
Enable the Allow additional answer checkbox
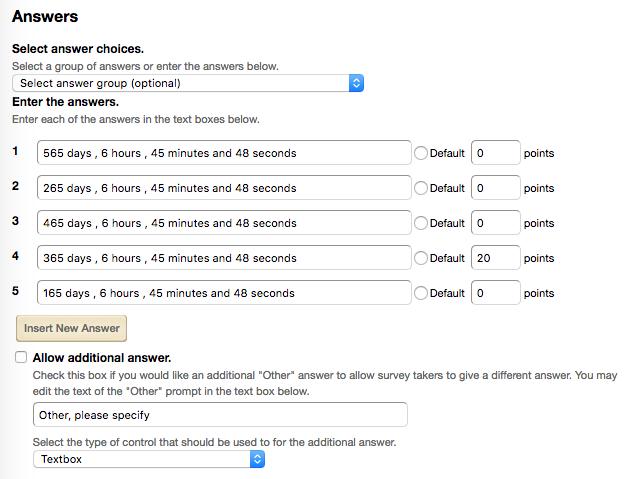[21, 357]
